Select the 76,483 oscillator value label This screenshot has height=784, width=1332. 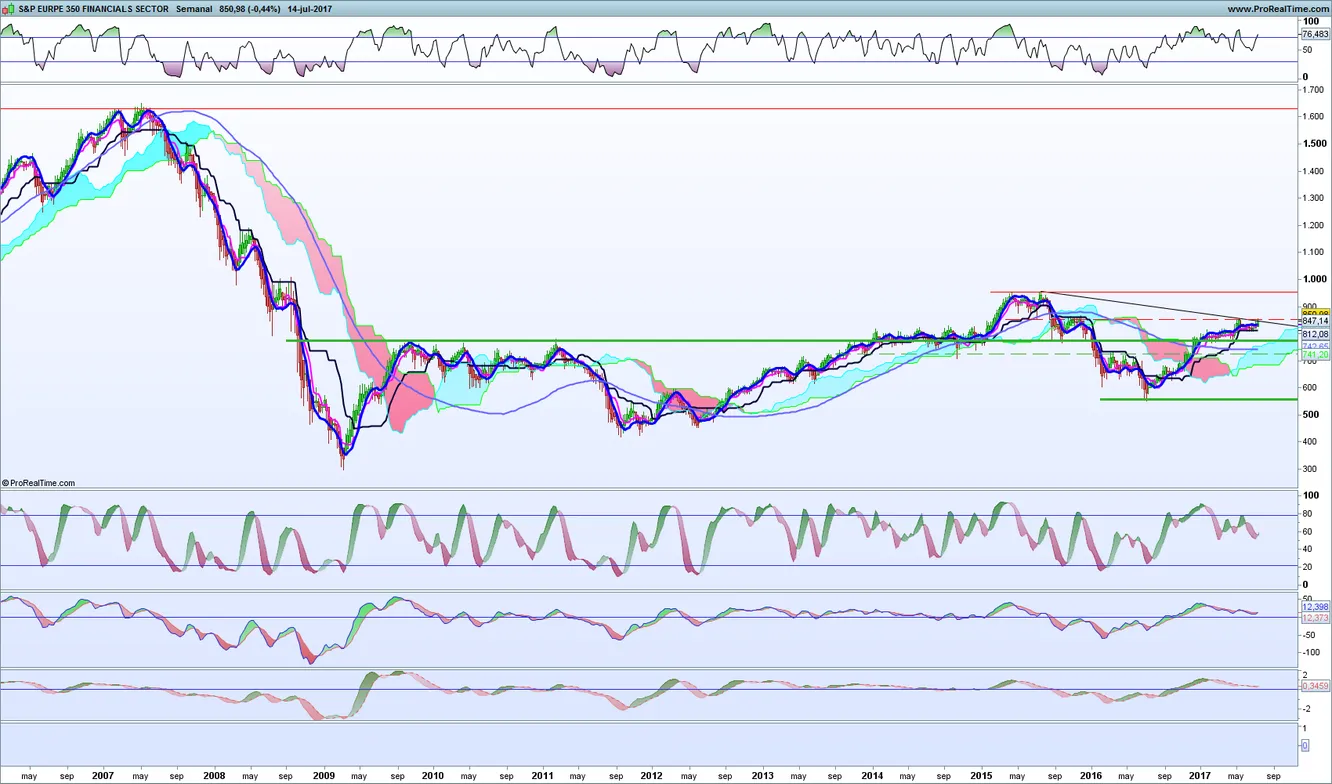coord(1315,34)
